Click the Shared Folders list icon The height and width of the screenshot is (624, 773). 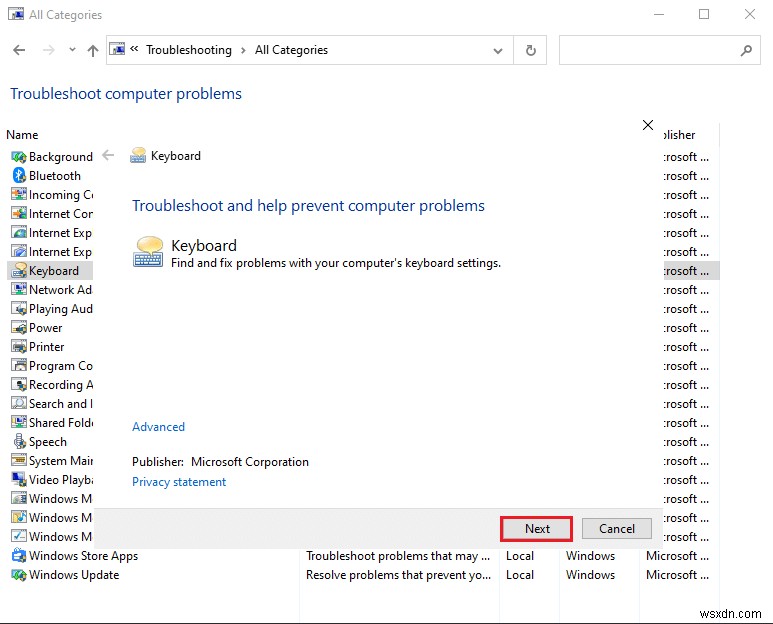coord(19,422)
